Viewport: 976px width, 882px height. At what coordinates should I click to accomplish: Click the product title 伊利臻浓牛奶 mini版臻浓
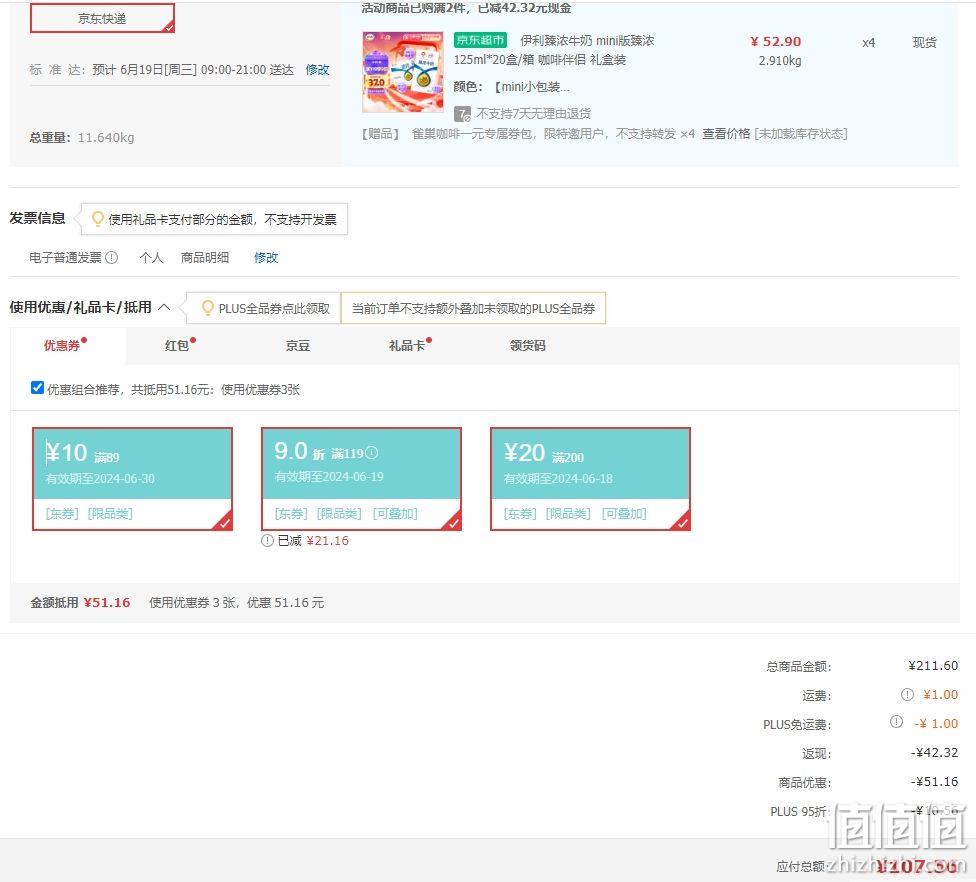(587, 41)
